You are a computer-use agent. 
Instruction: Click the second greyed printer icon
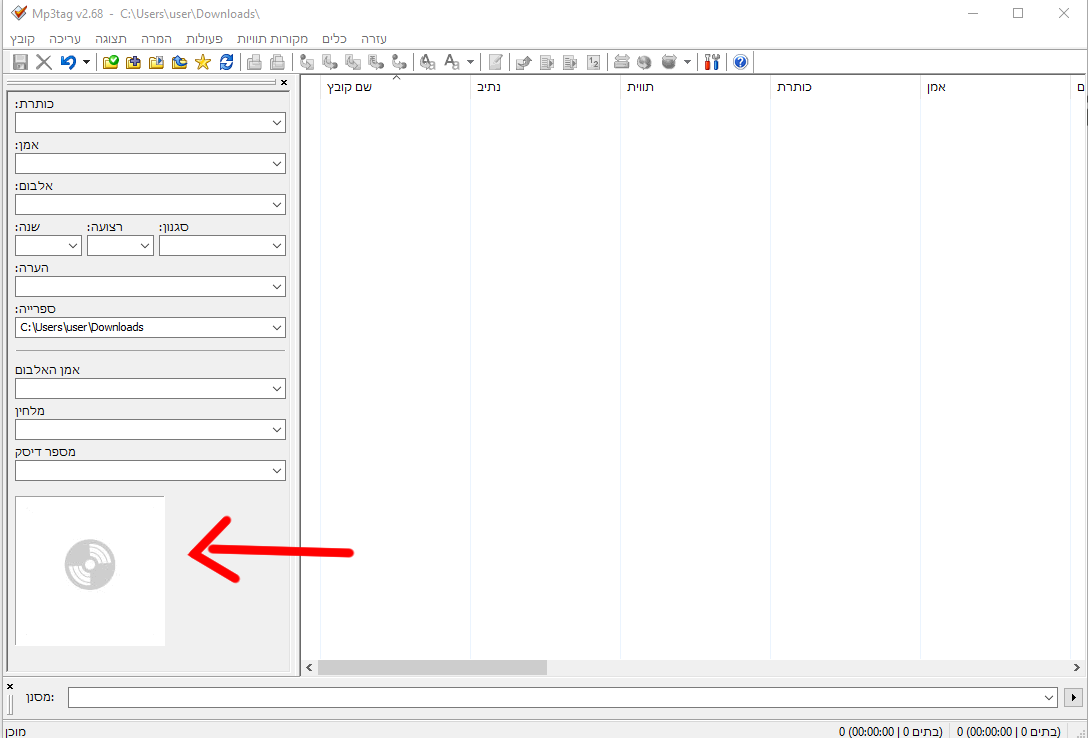point(278,62)
